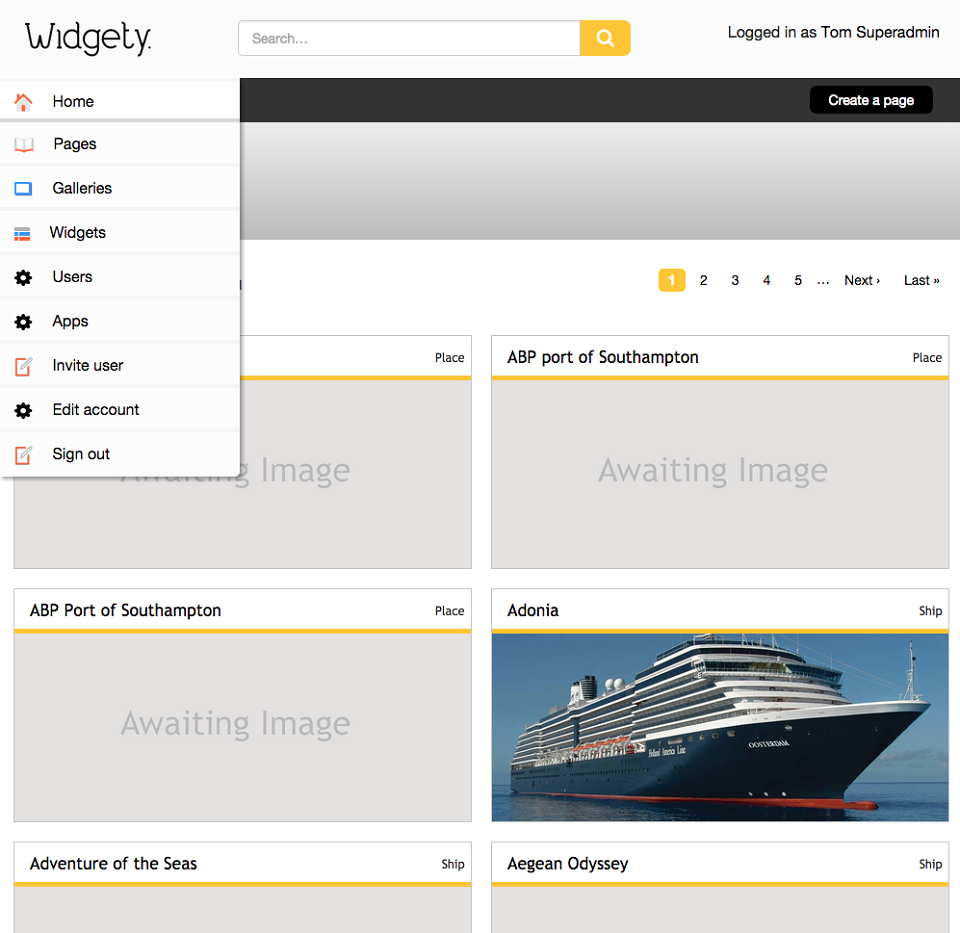
Task: Click the Users gear icon
Action: [23, 277]
